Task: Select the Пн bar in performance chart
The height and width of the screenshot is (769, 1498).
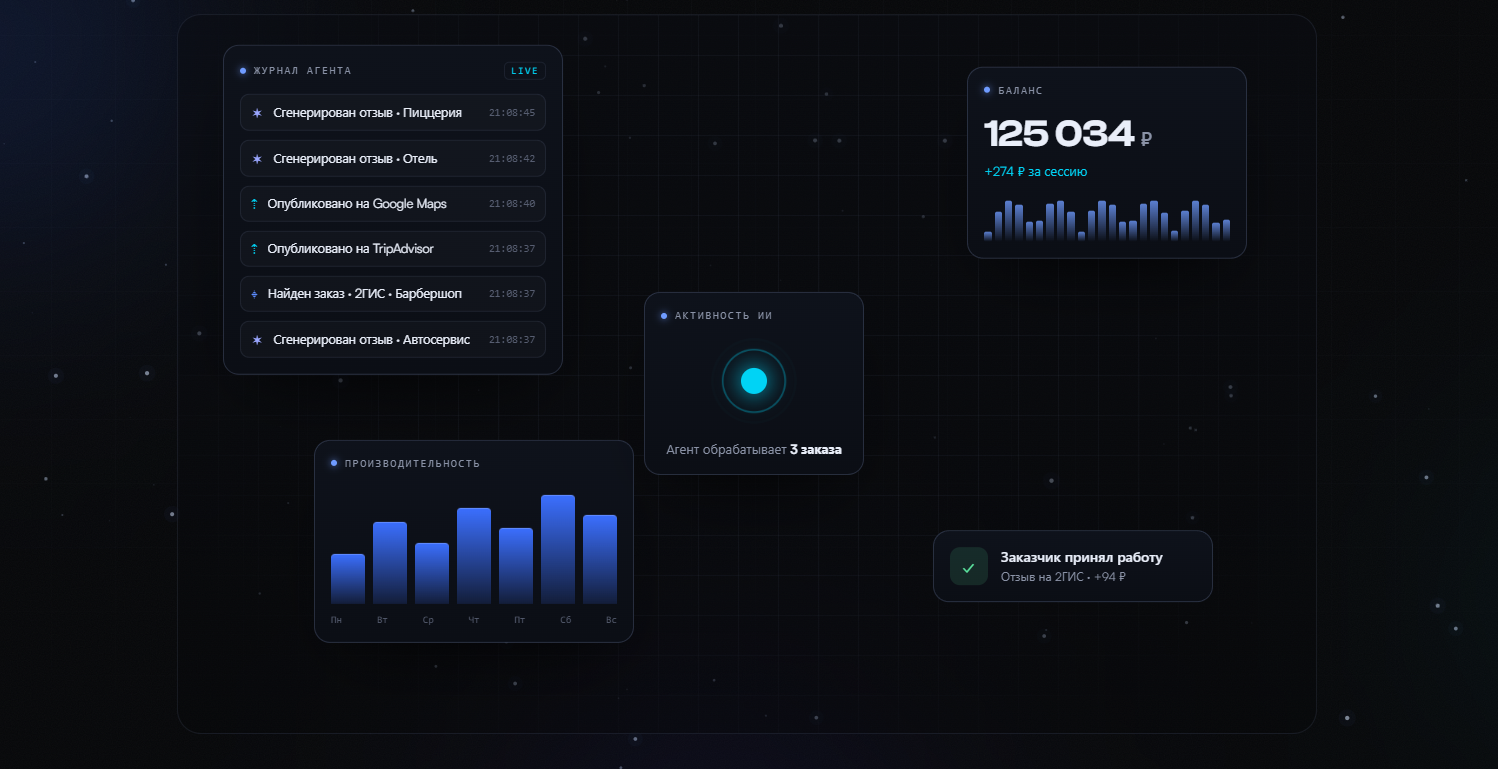Action: (x=348, y=579)
